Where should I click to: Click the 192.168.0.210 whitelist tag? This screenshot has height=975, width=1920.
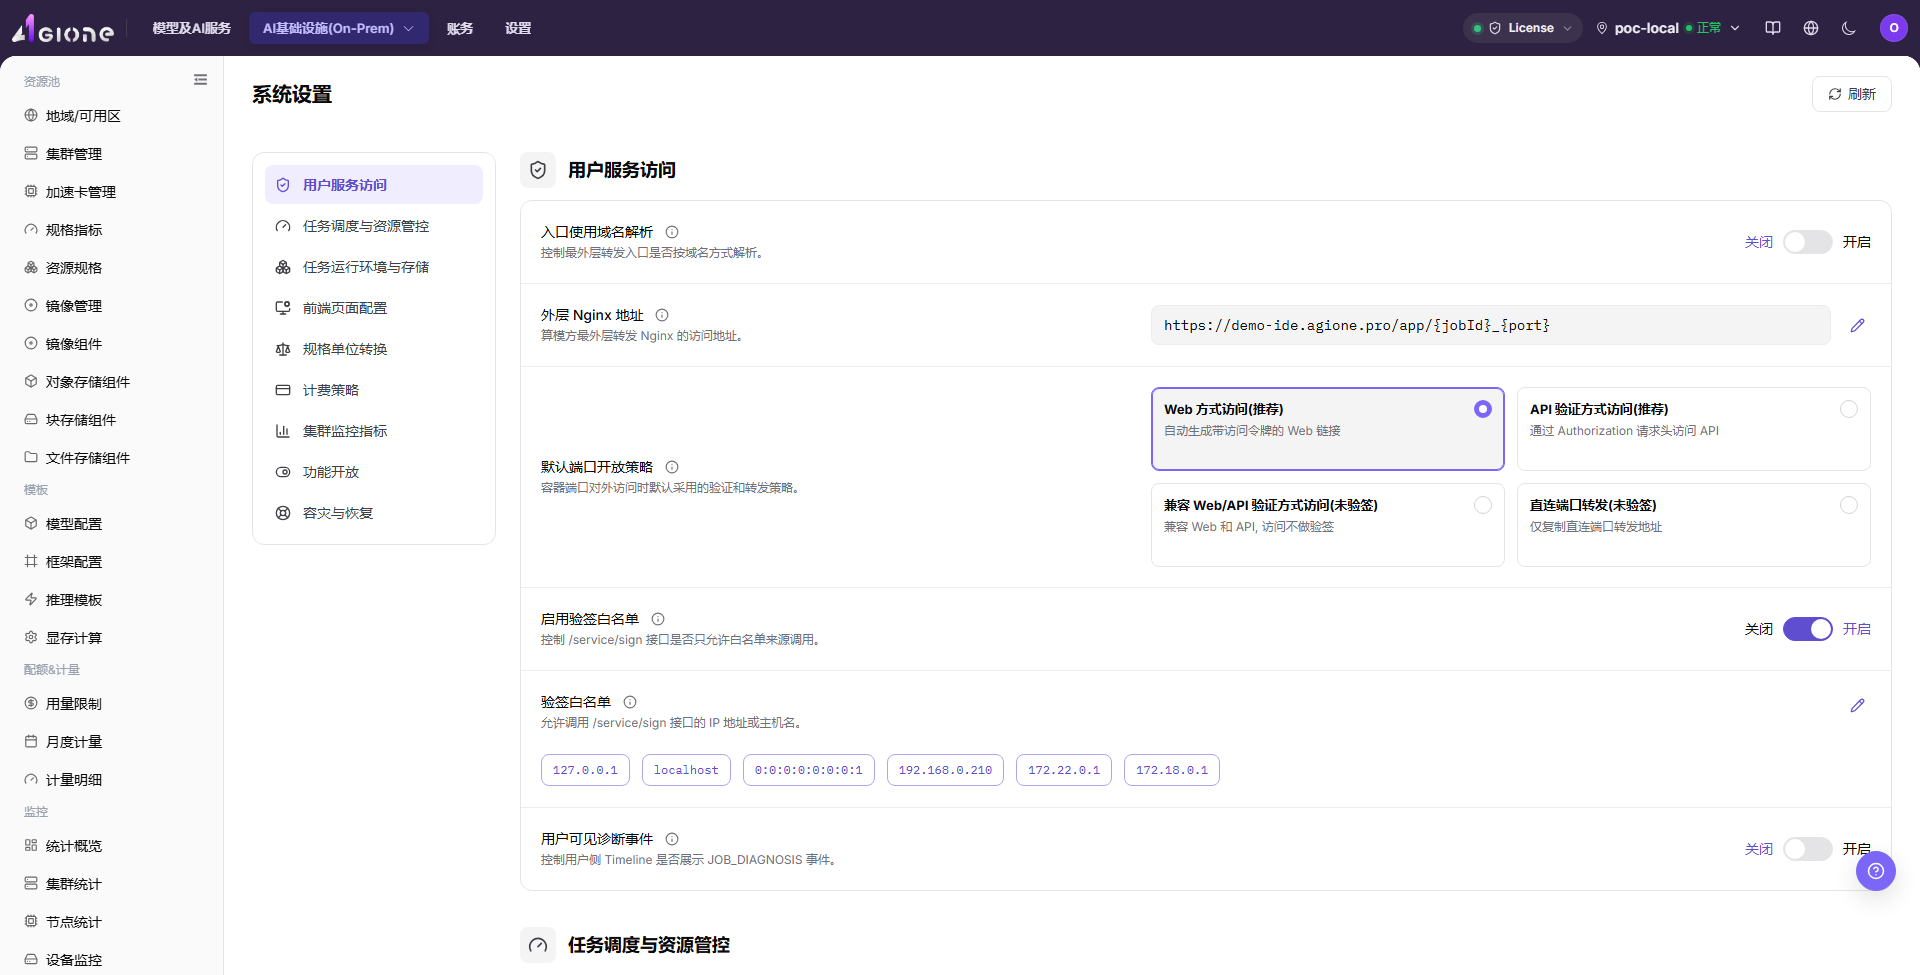click(x=945, y=770)
